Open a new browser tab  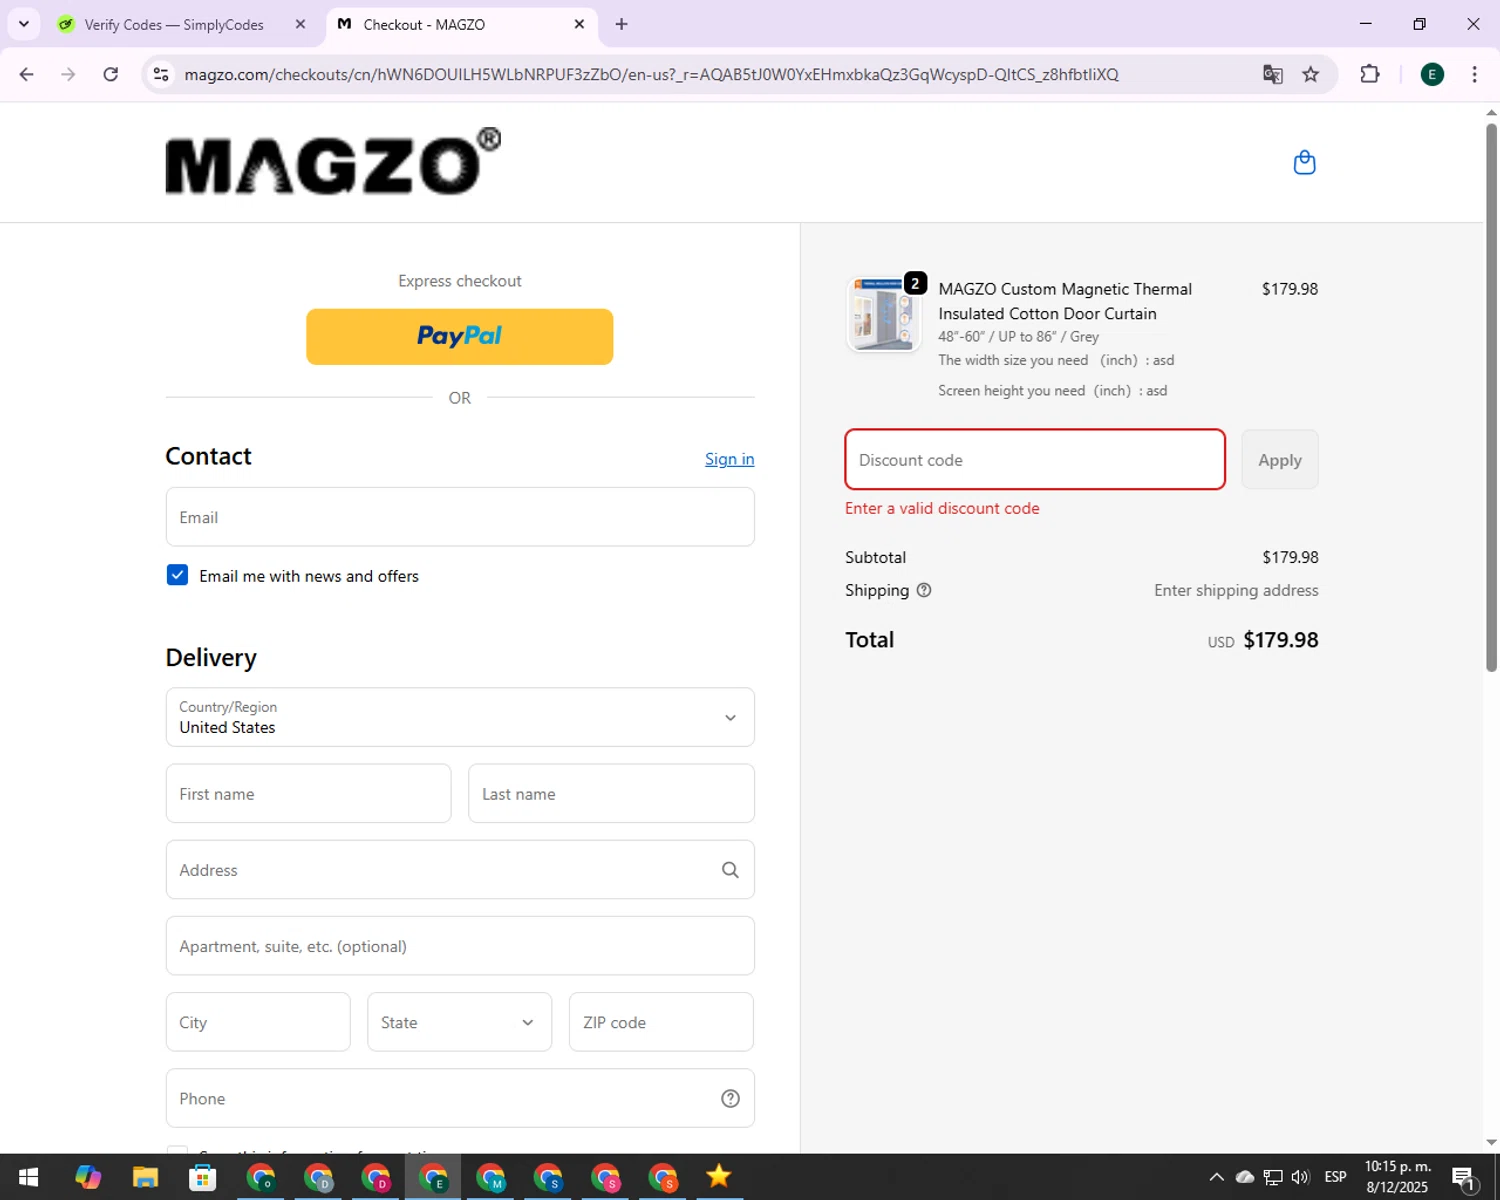[x=621, y=24]
